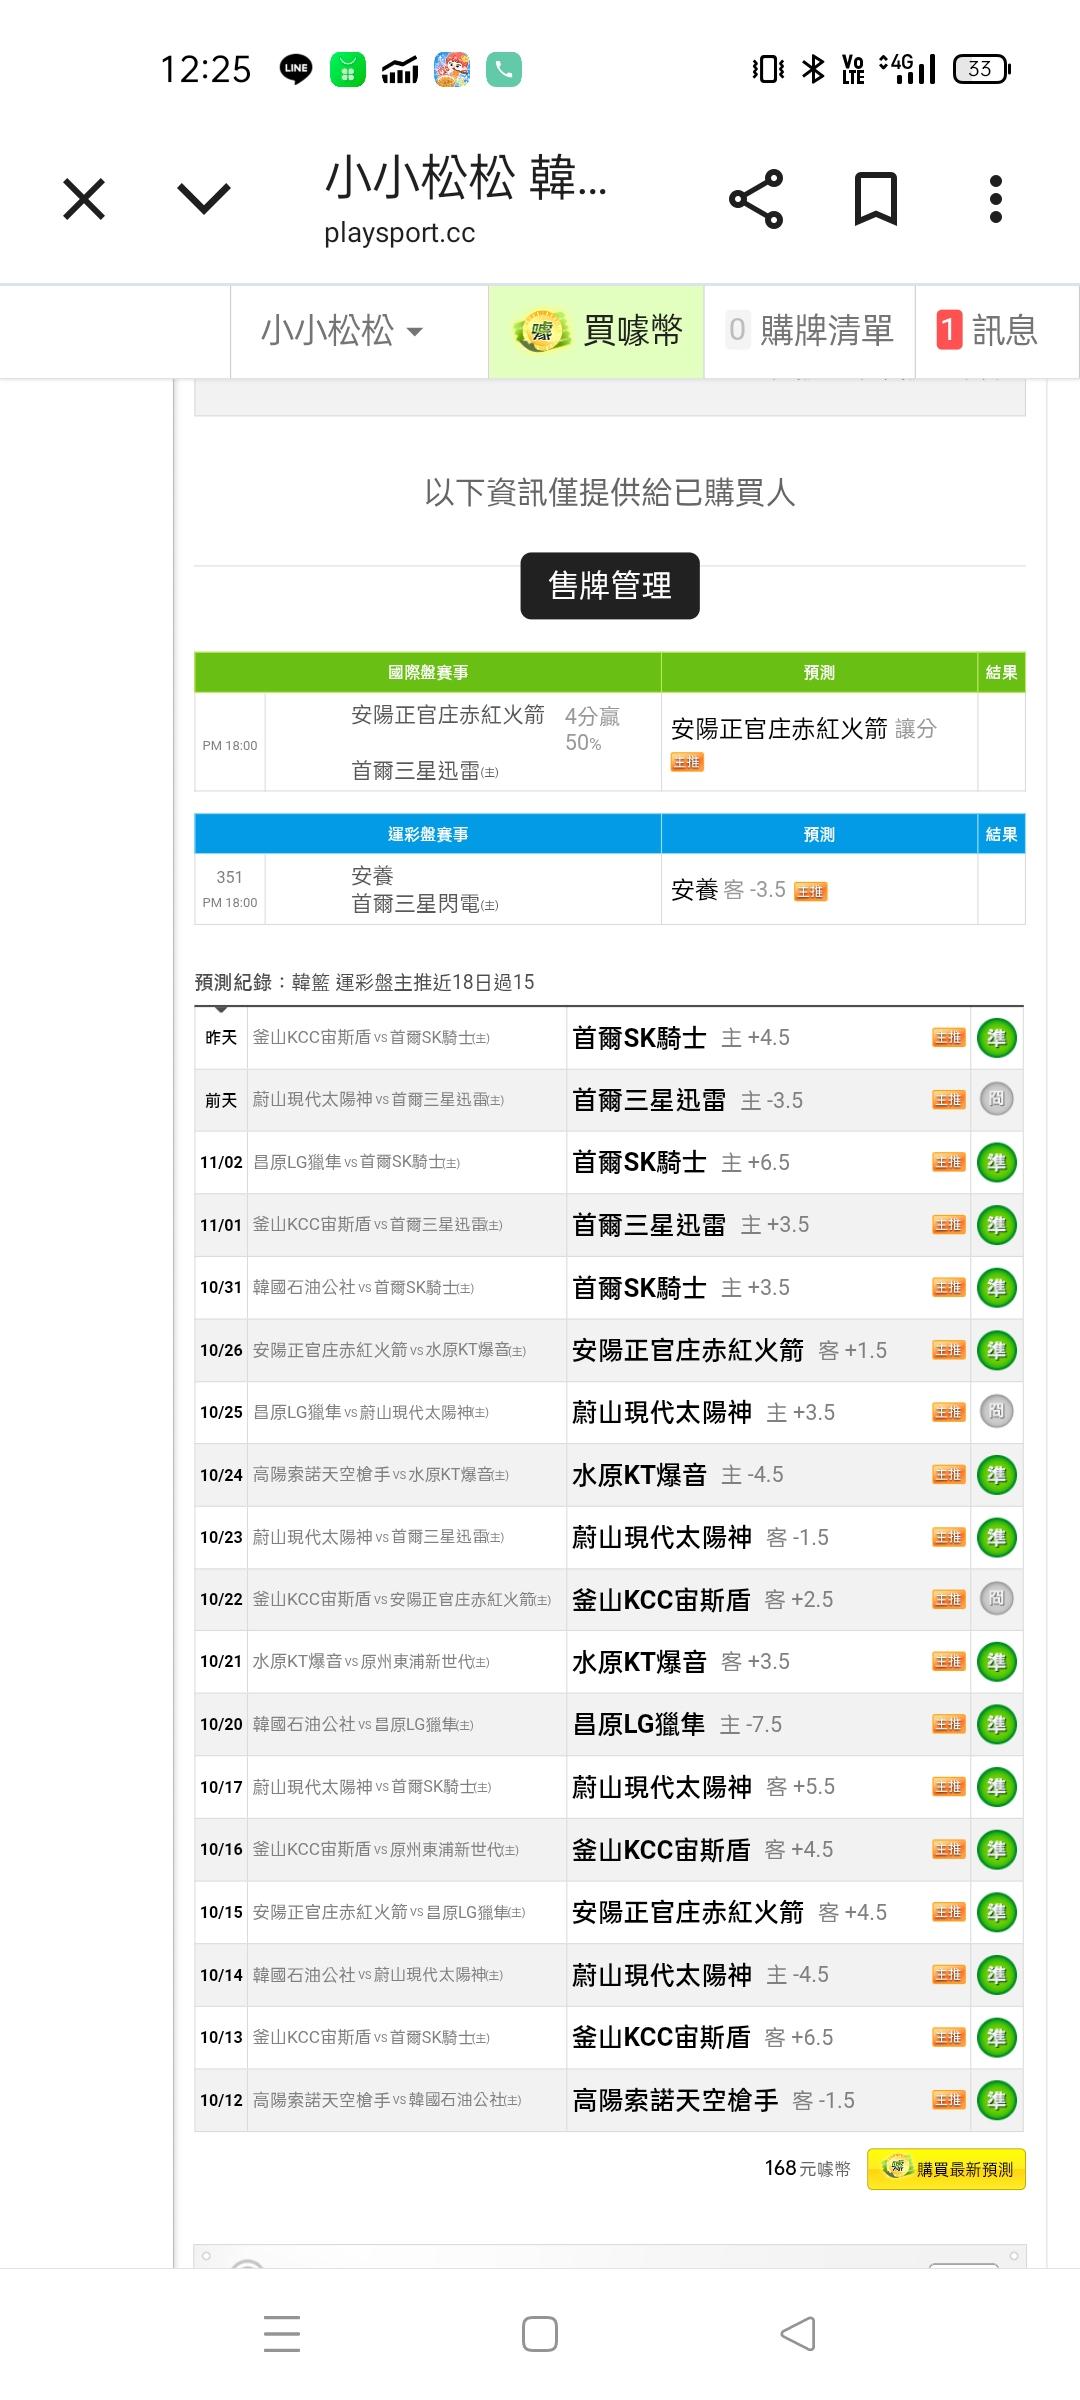Tap the Android home square button

[x=540, y=2334]
